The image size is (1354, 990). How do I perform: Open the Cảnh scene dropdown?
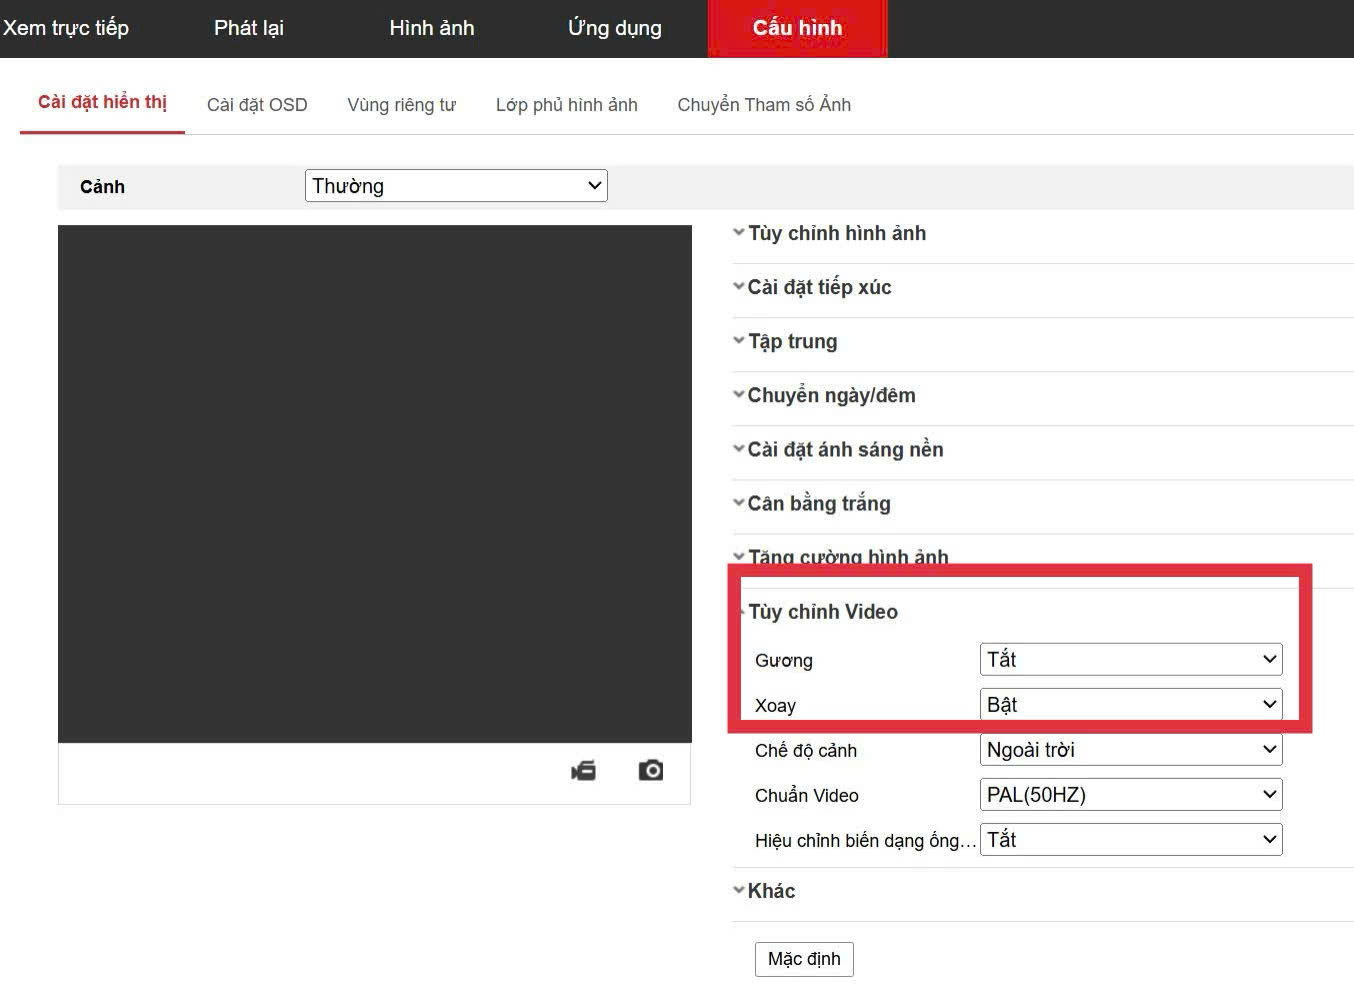tap(456, 186)
